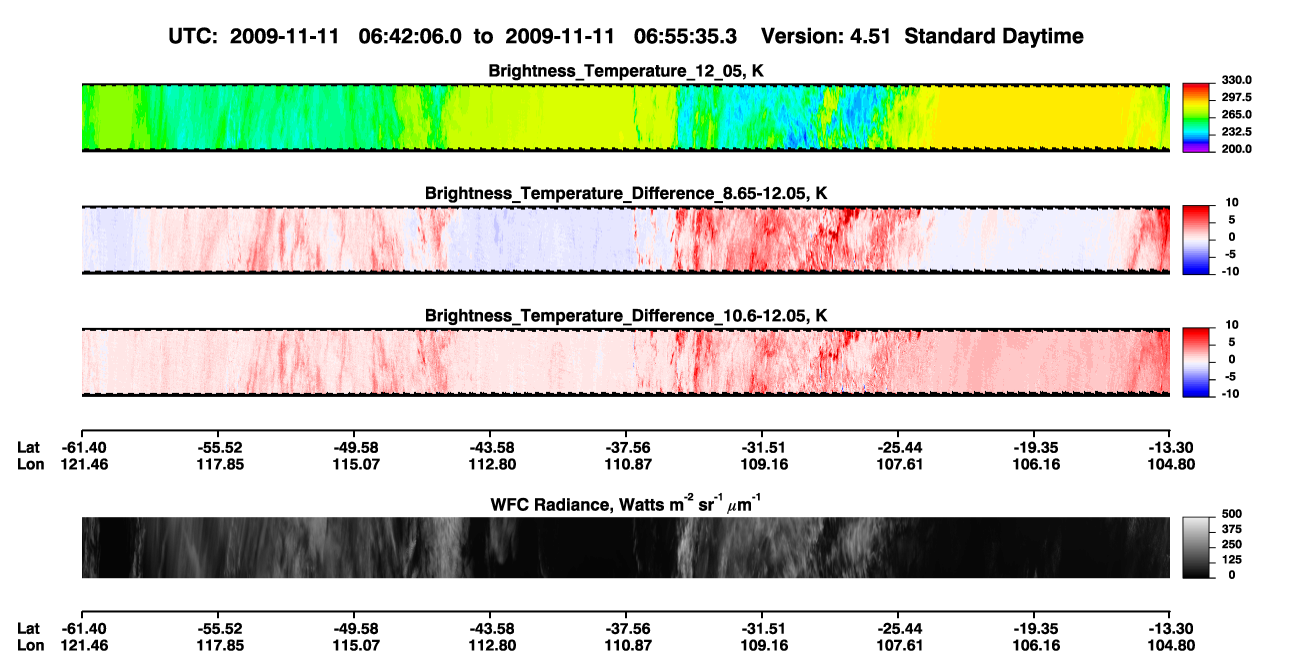This screenshot has height=667, width=1300.
Task: Click latitude '-37.56' on the axis above WFC Radiance
Action: click(625, 446)
